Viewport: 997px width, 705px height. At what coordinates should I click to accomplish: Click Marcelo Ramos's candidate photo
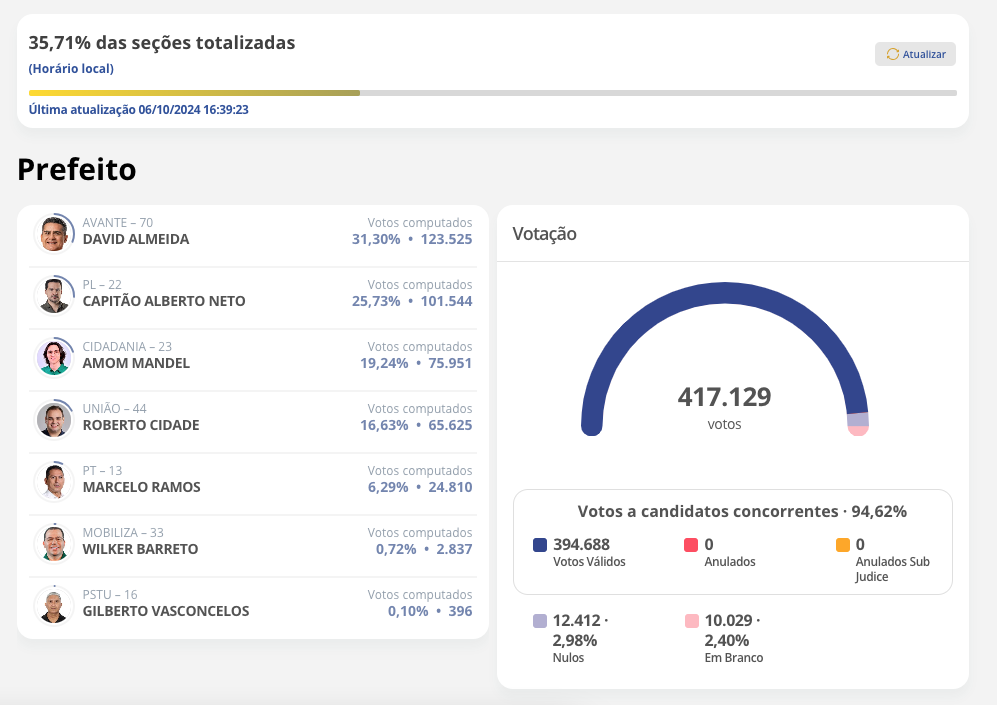[x=54, y=481]
